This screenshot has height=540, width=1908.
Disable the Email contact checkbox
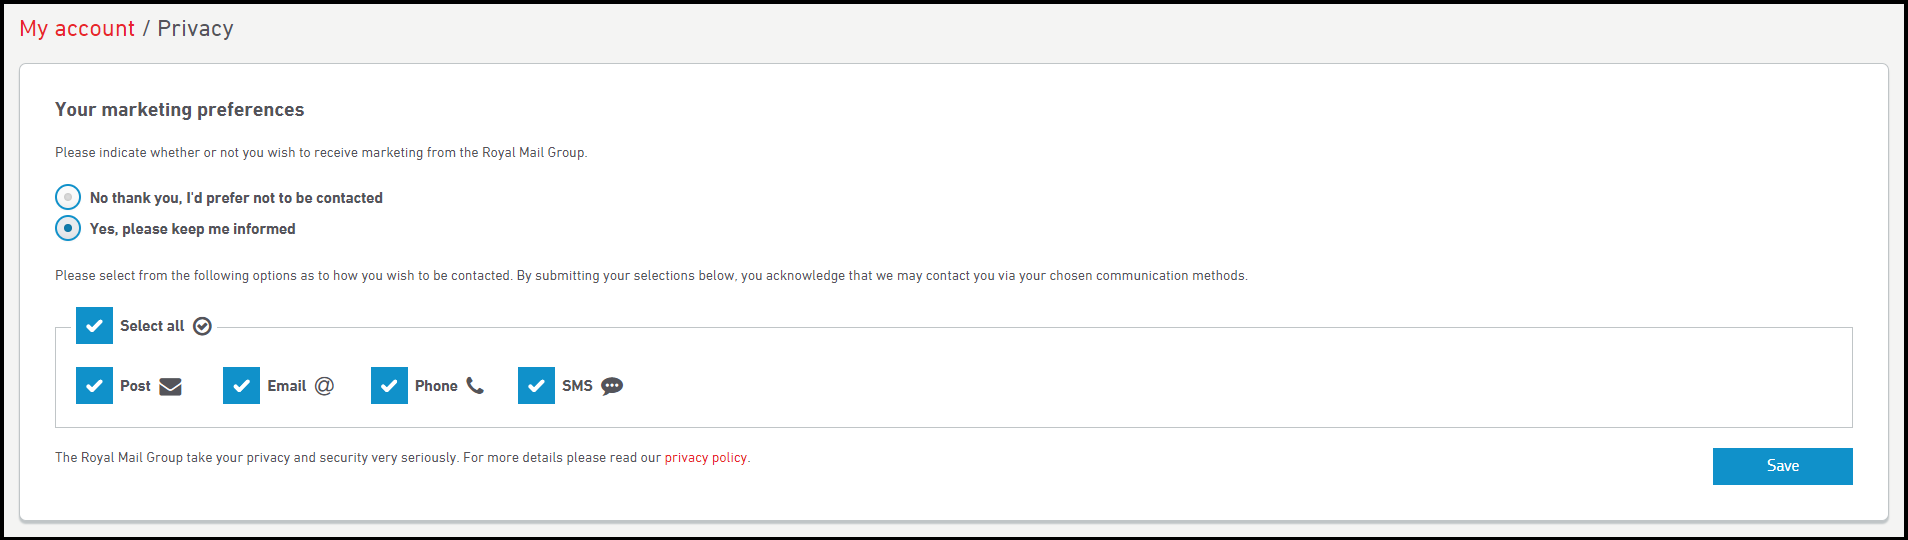pos(241,386)
